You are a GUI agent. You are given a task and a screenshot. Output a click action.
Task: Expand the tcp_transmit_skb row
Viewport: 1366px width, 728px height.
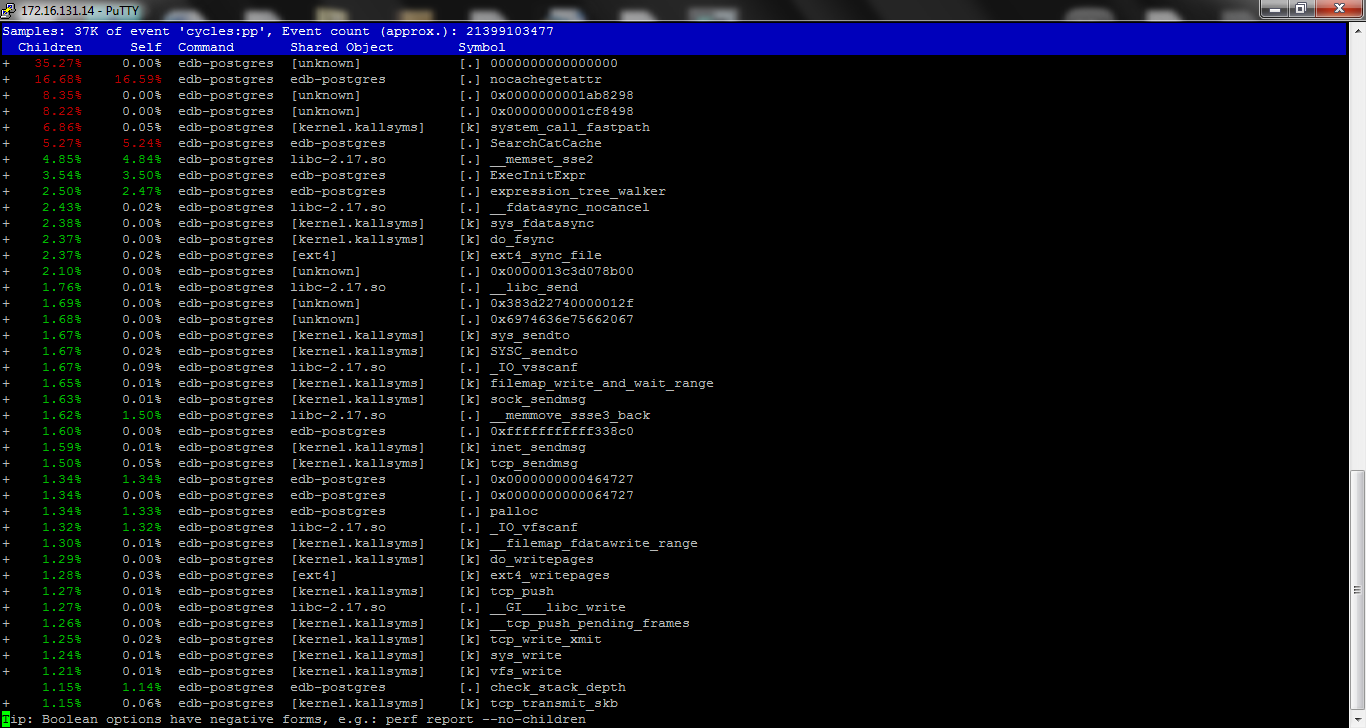6,703
